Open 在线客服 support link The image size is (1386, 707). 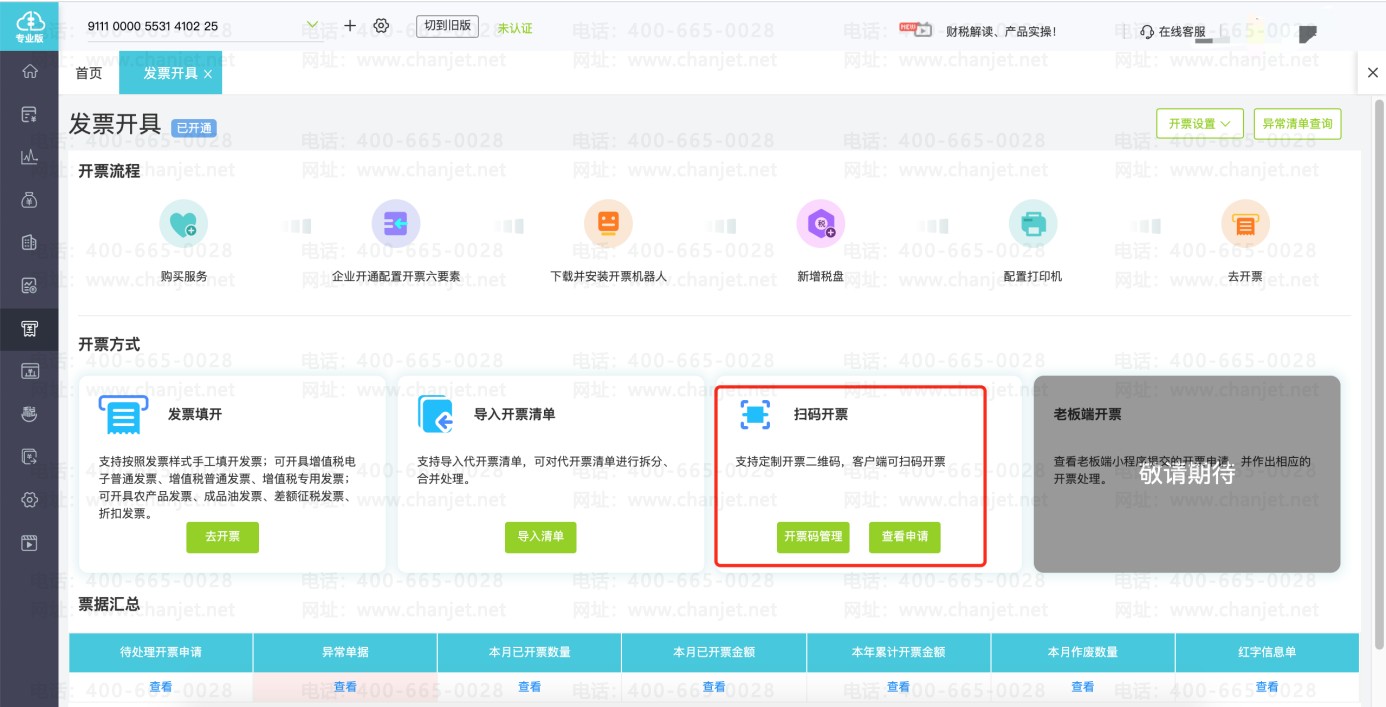click(x=1173, y=32)
